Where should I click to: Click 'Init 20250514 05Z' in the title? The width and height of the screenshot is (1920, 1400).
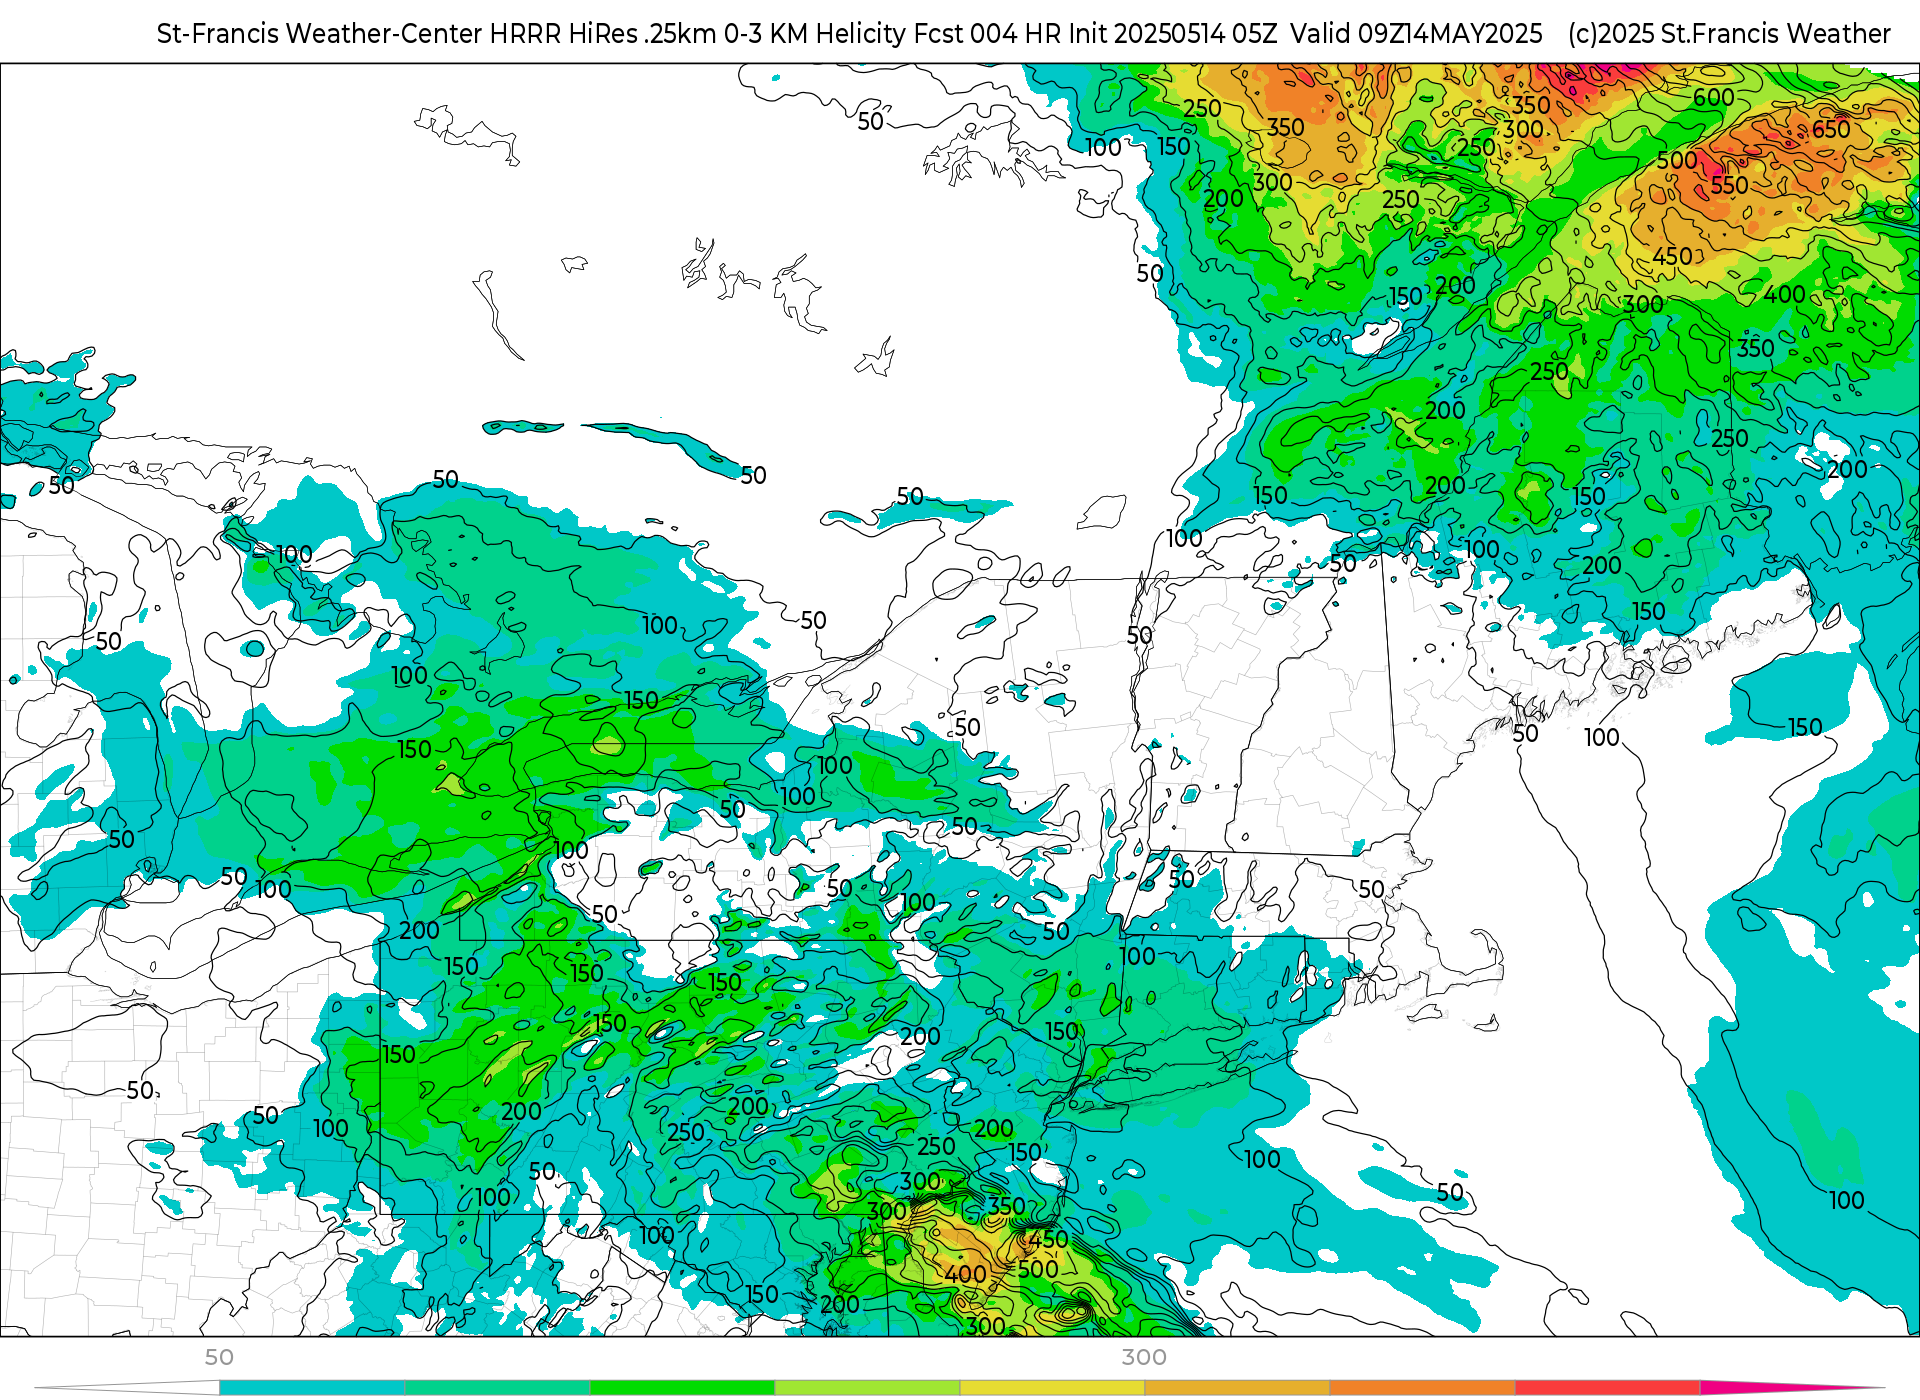[x=1172, y=34]
